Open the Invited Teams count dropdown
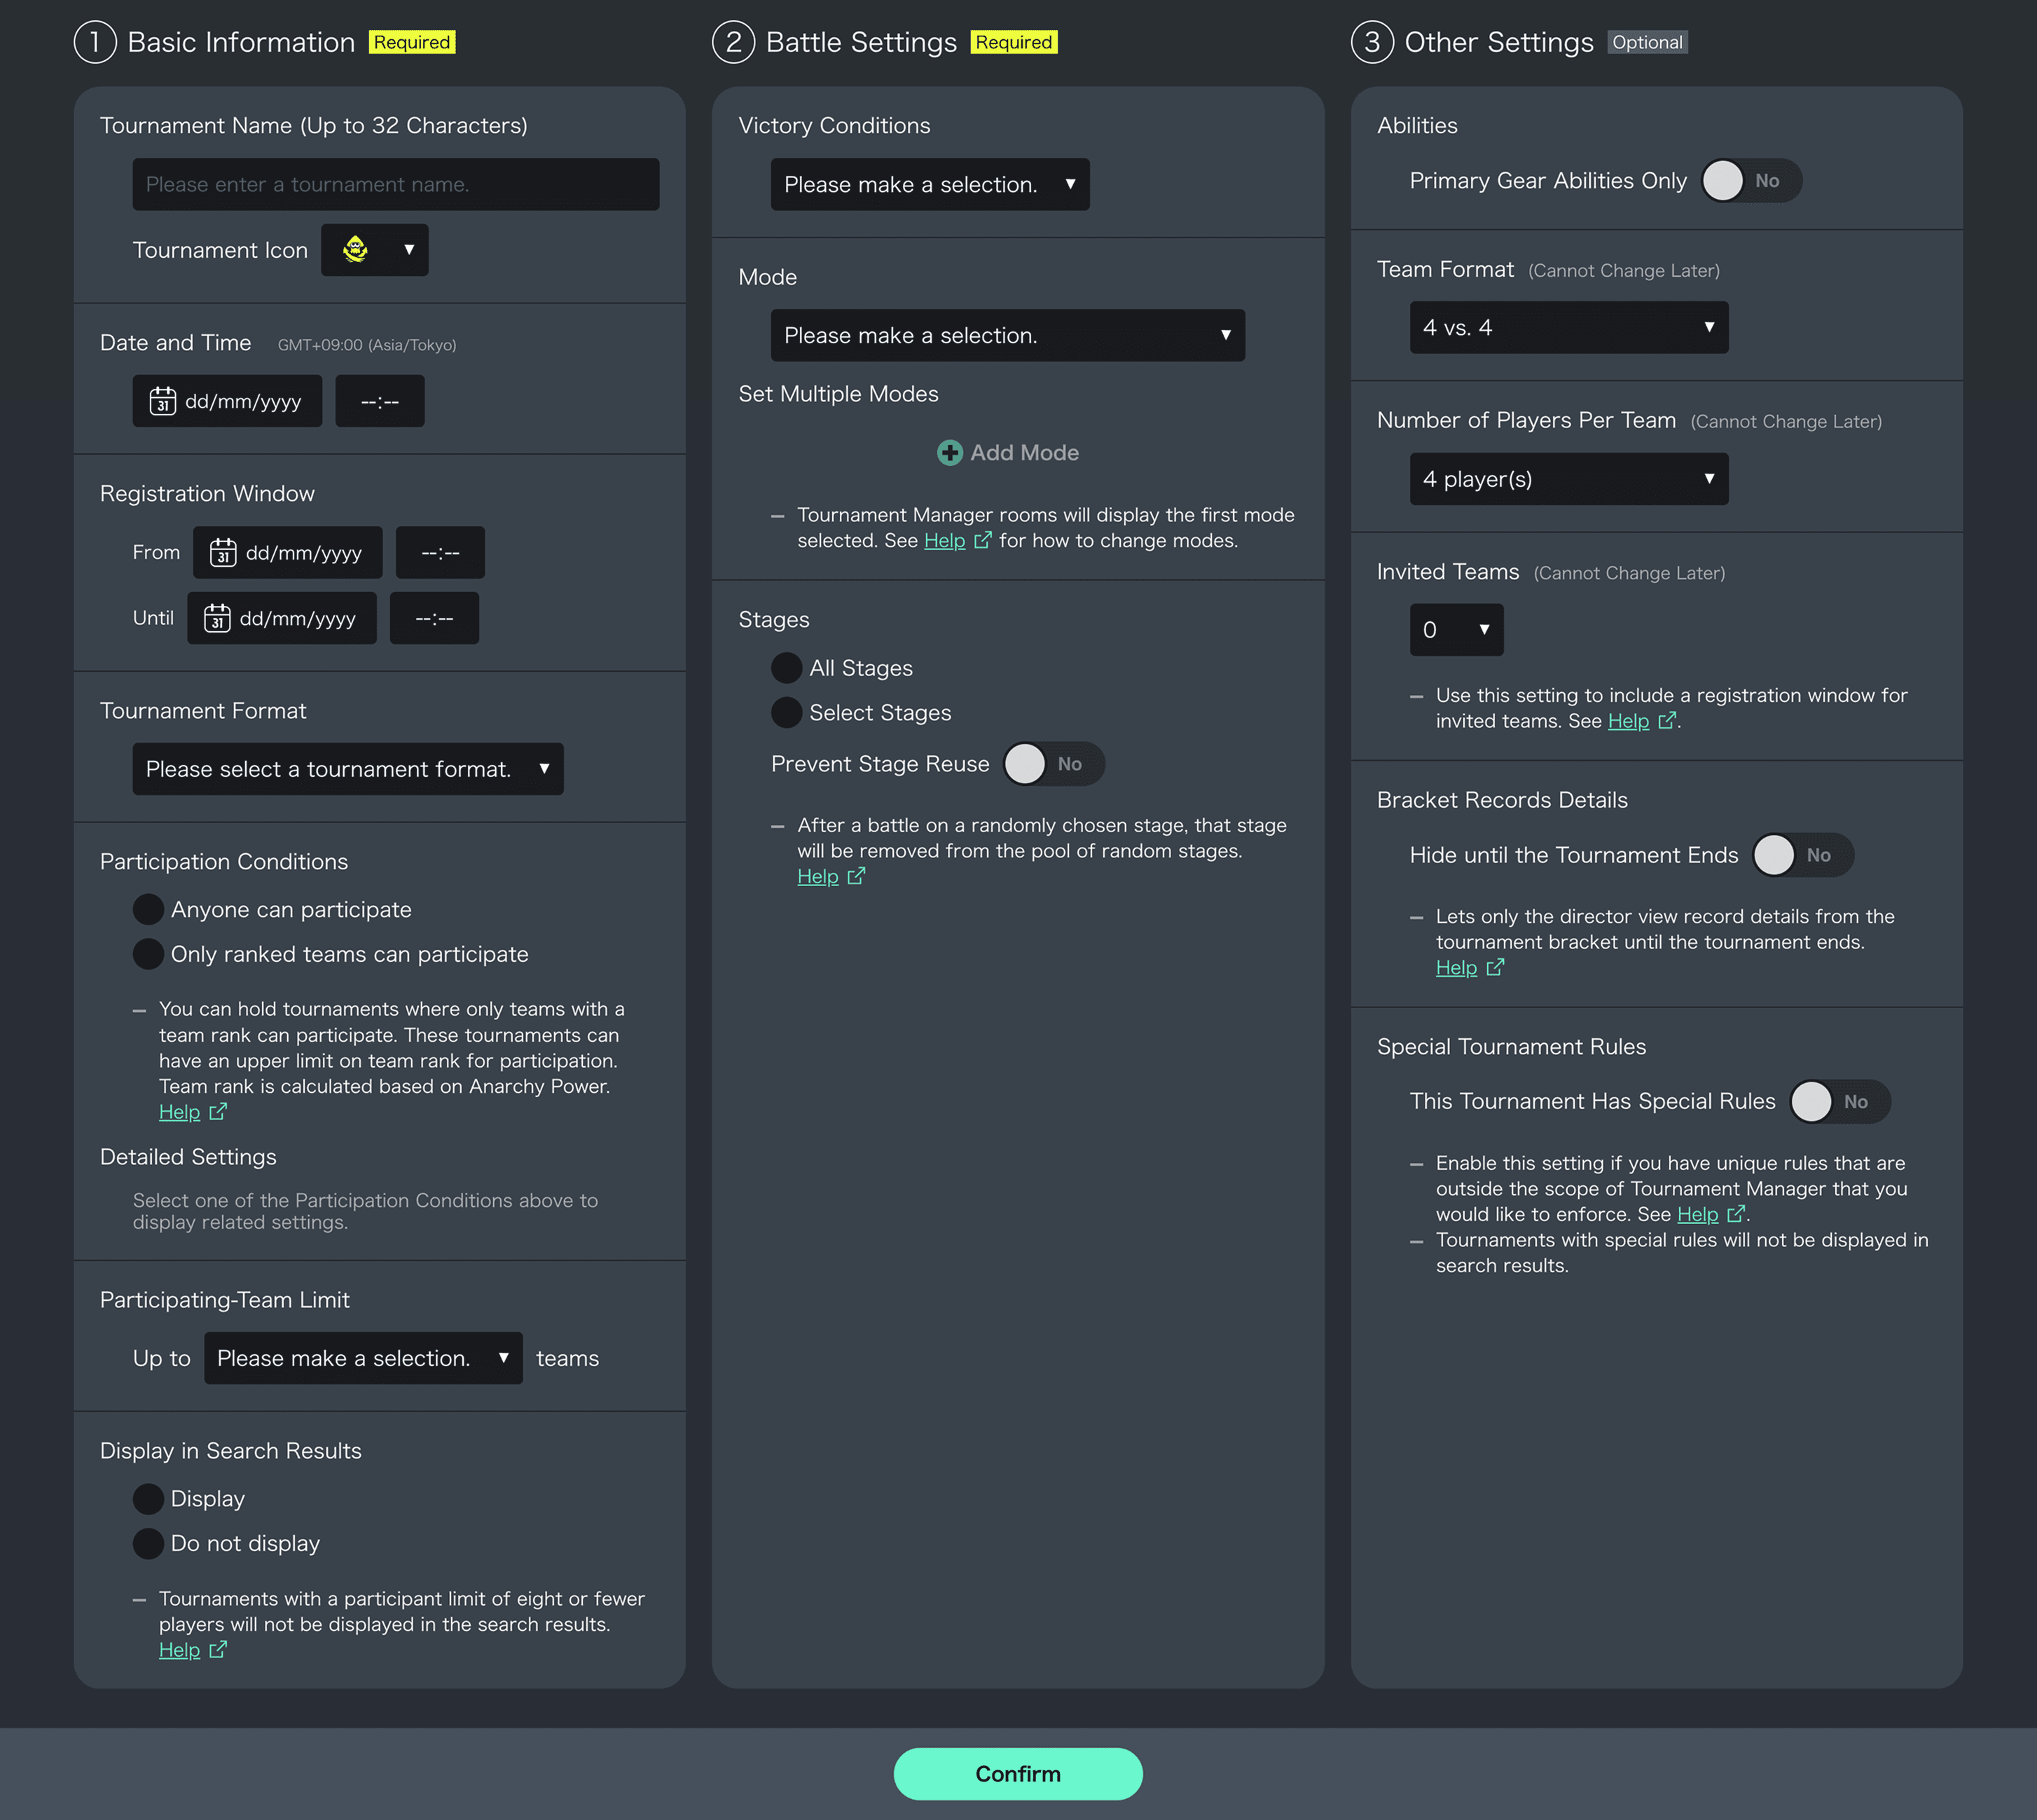This screenshot has height=1820, width=2037. (x=1456, y=630)
